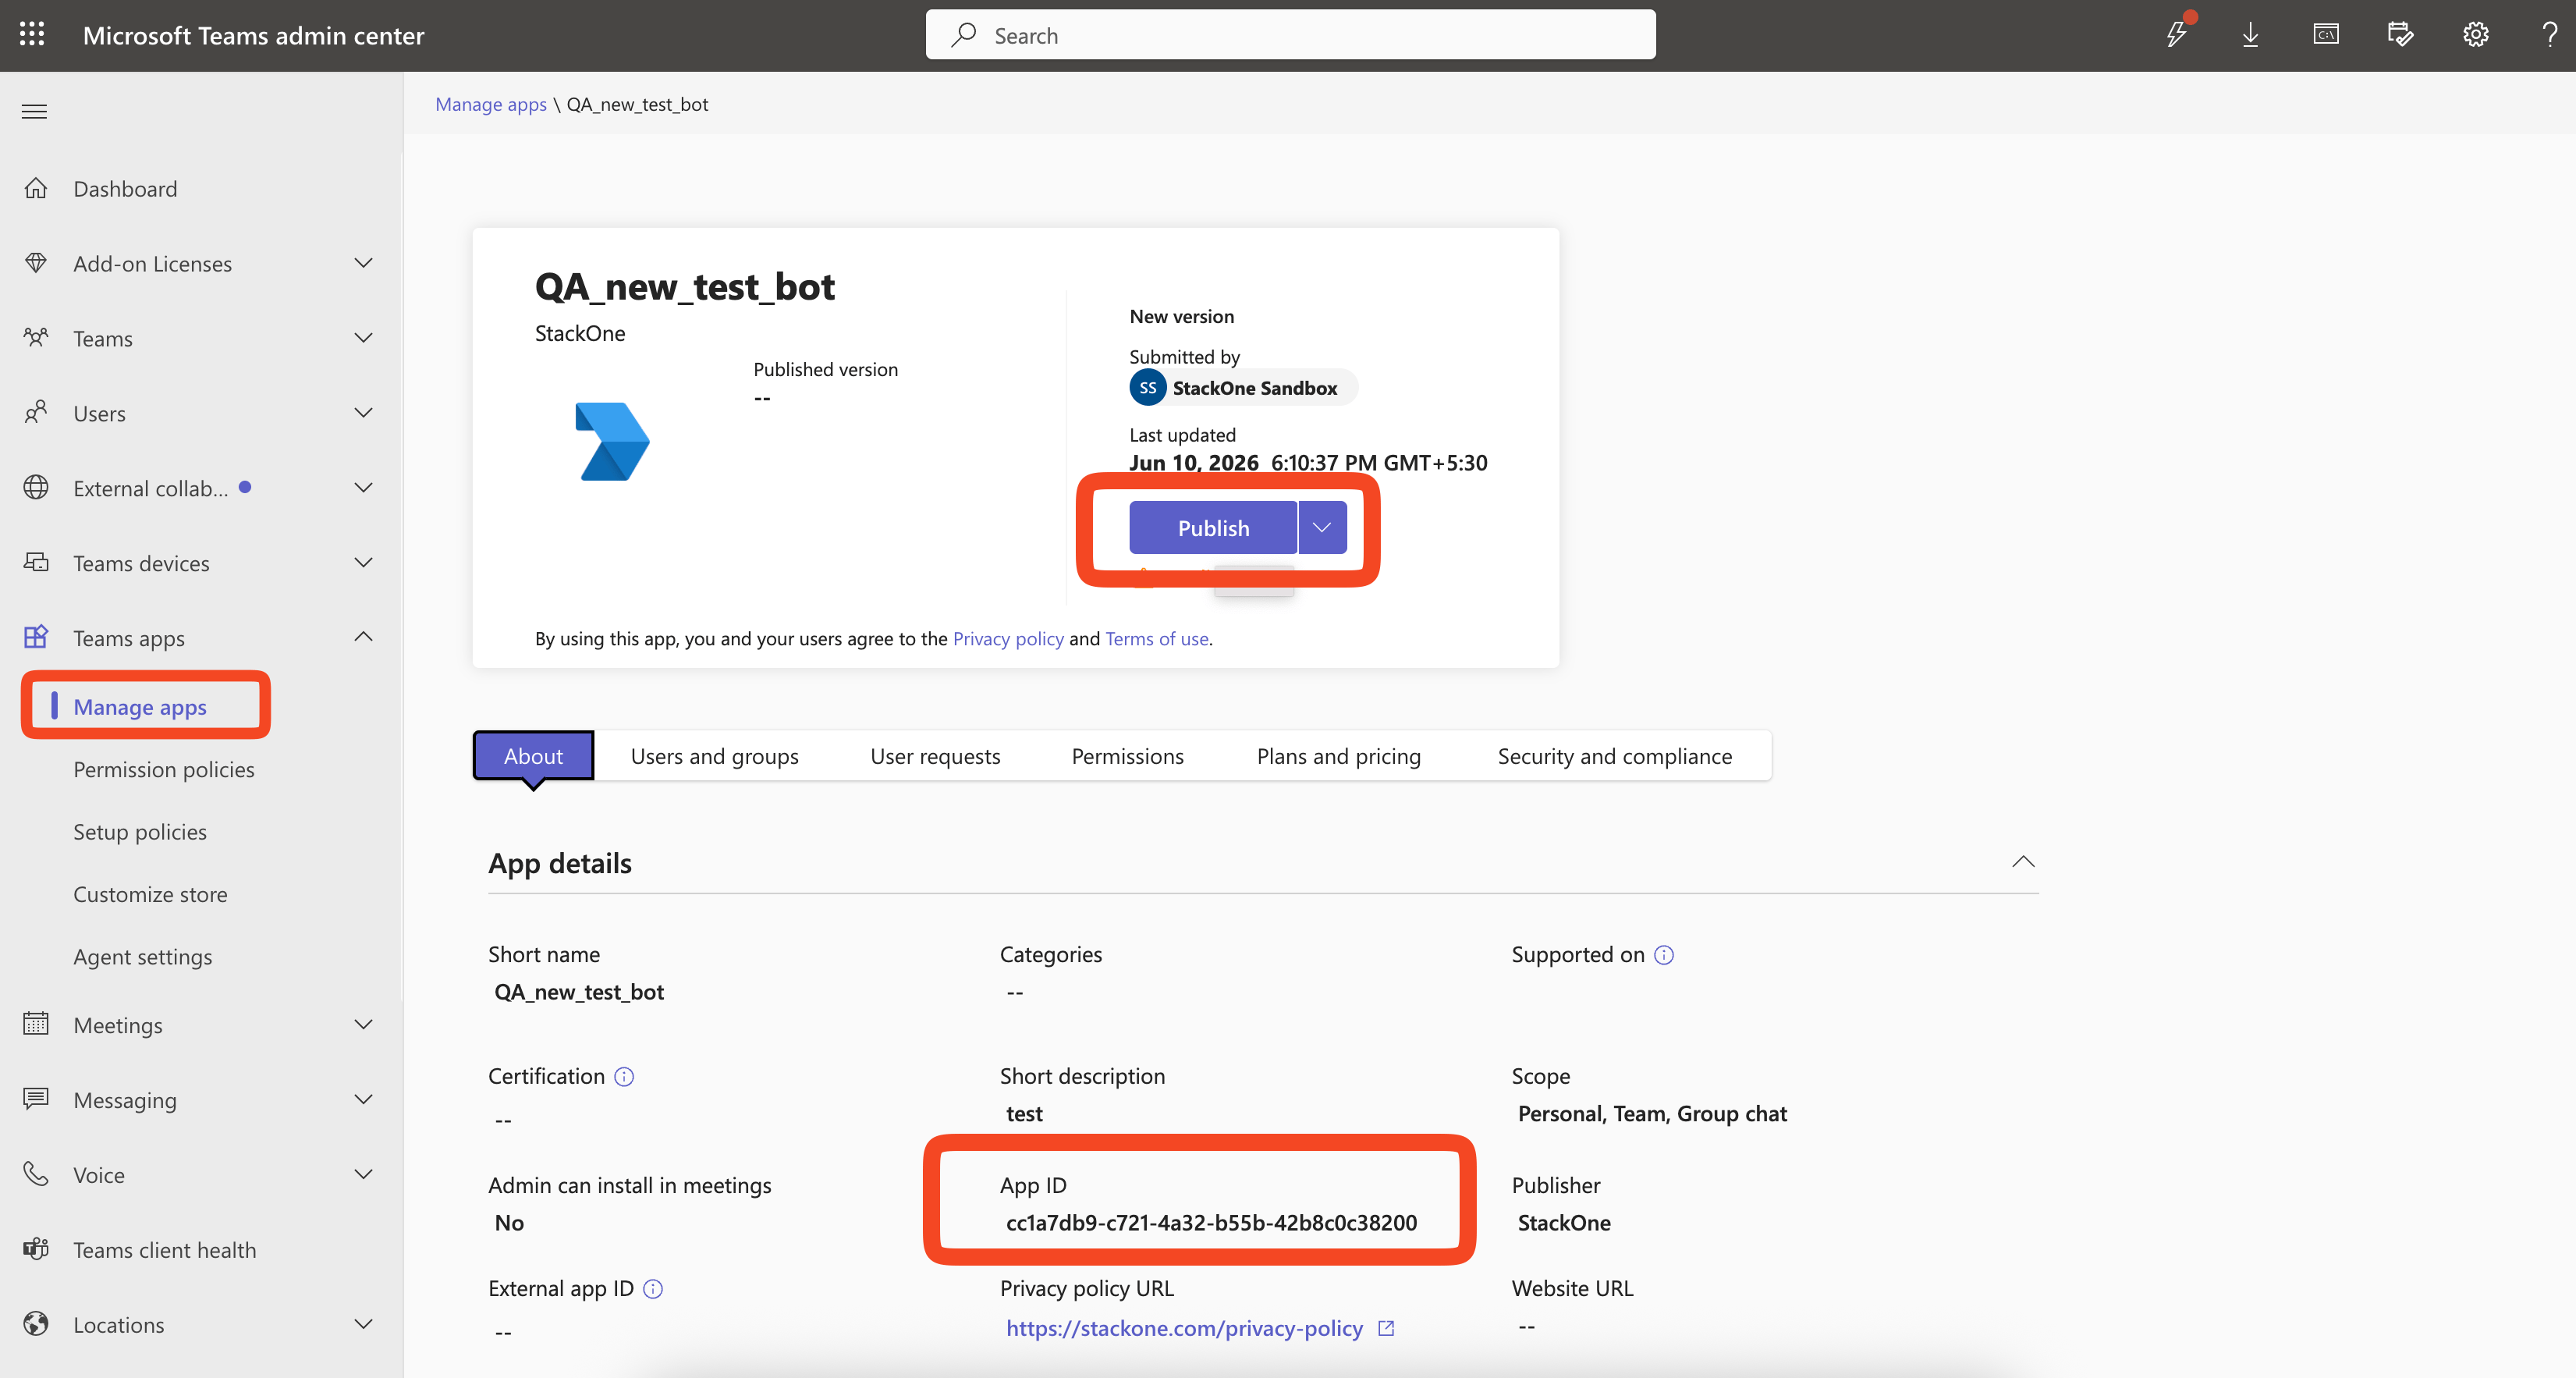Click the Teams client health icon
This screenshot has width=2576, height=1378.
point(36,1249)
